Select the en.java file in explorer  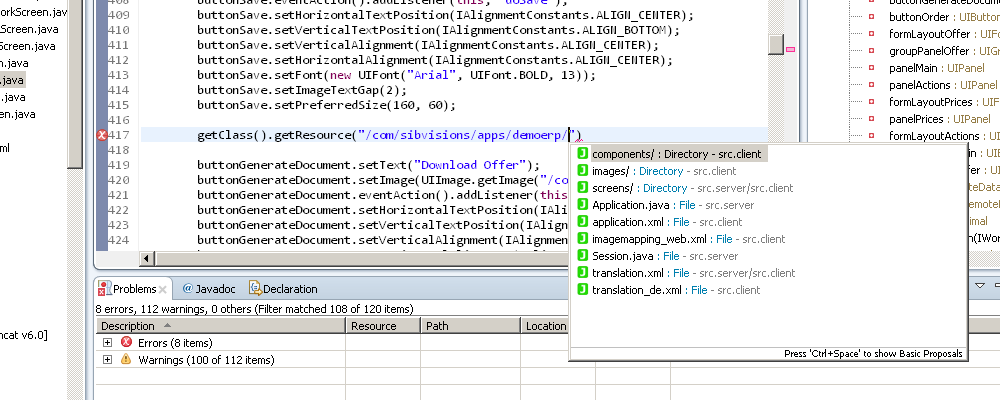coord(18,114)
